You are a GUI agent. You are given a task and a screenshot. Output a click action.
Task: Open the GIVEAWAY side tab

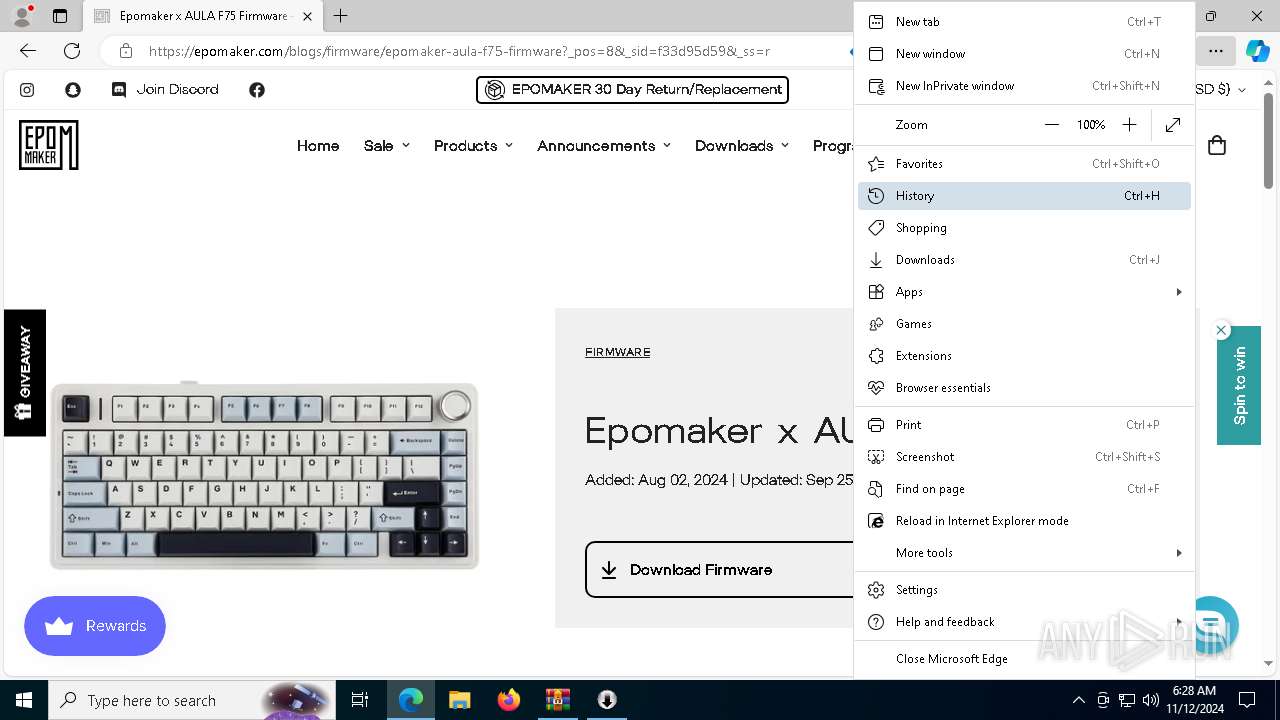[25, 373]
